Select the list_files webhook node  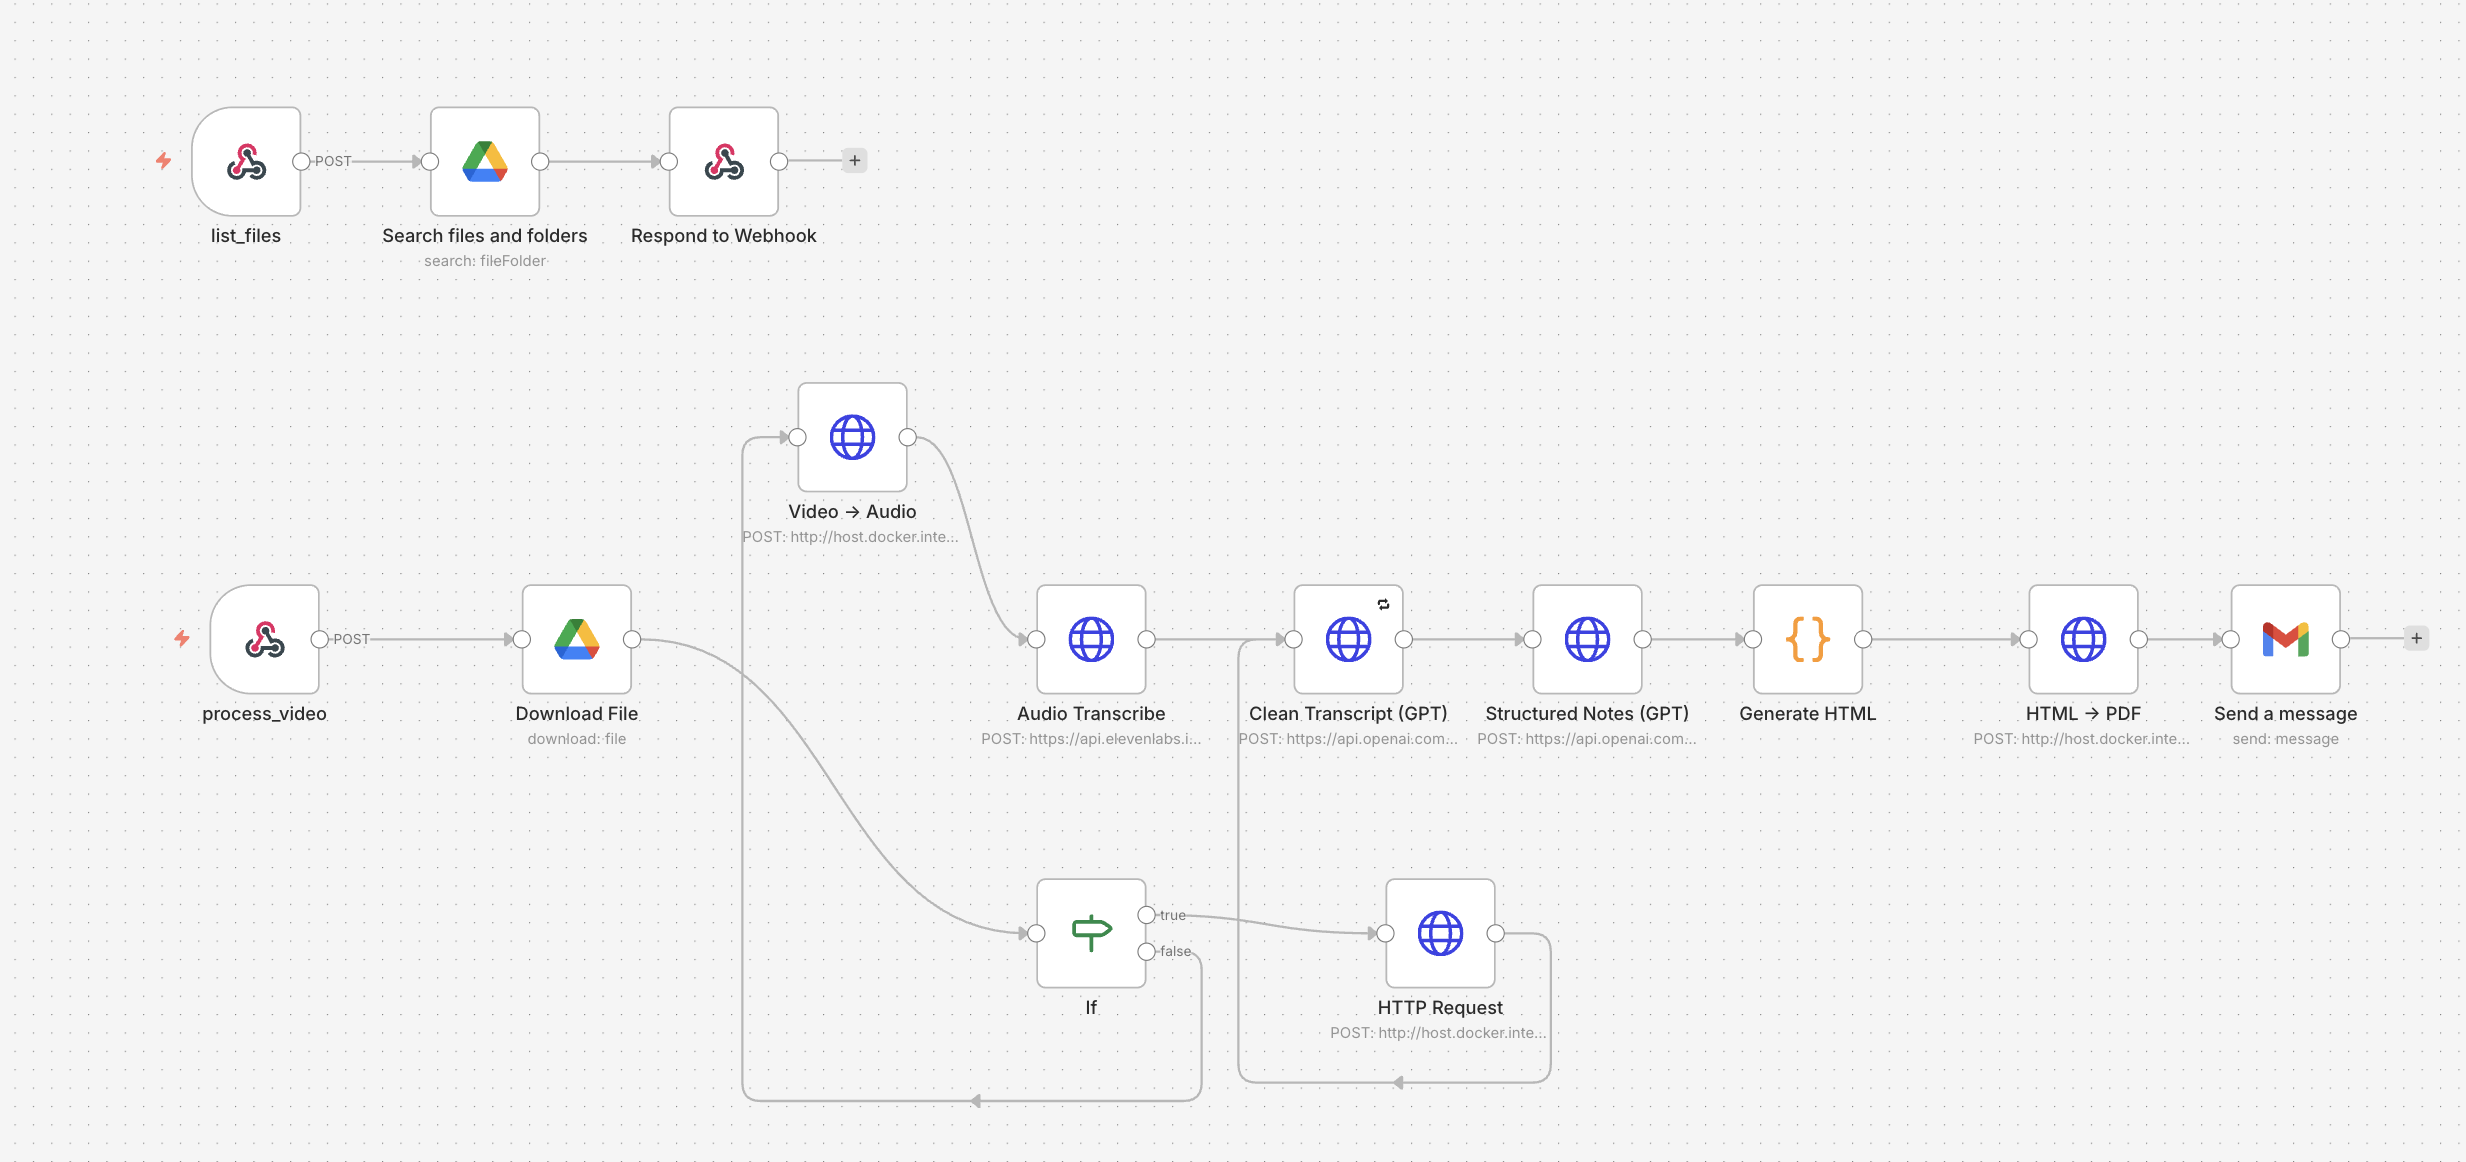[246, 161]
